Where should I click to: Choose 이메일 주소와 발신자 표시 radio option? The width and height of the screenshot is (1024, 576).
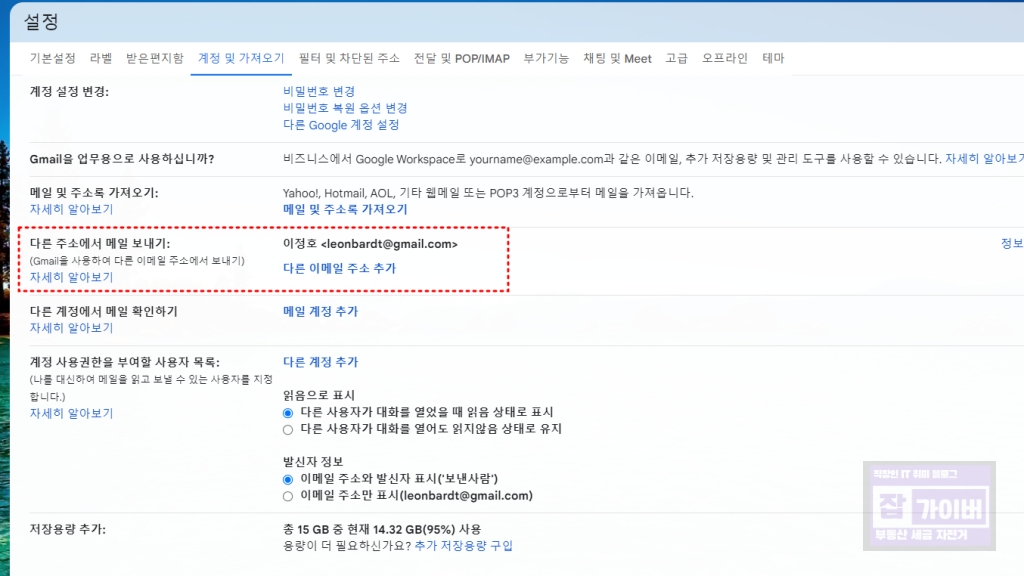point(288,479)
